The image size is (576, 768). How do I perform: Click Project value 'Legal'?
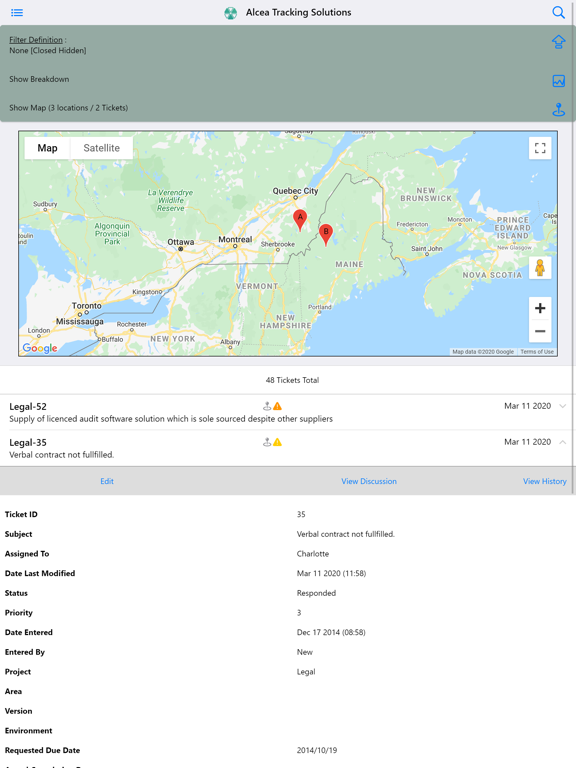(306, 672)
